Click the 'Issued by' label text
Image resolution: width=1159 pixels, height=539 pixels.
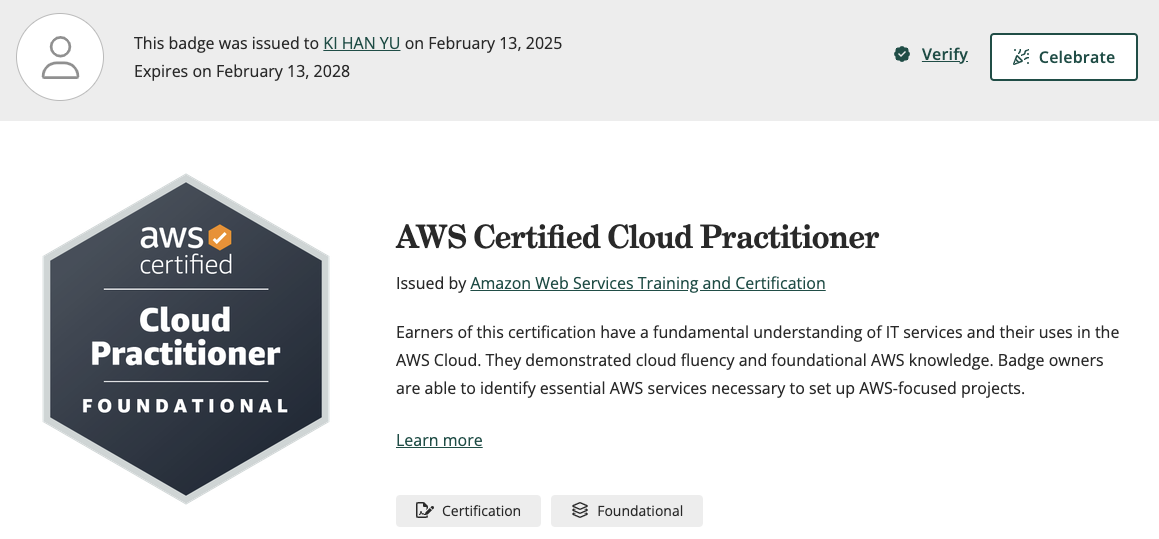431,283
